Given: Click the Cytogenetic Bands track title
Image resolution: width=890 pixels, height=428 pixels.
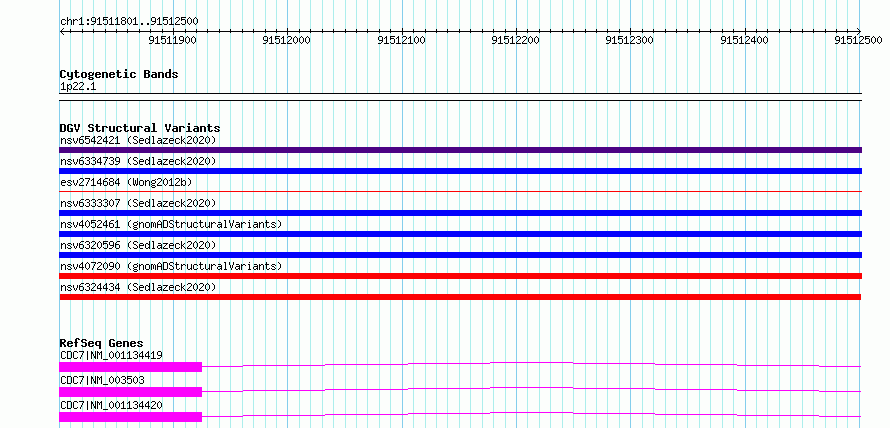Looking at the screenshot, I should [119, 74].
